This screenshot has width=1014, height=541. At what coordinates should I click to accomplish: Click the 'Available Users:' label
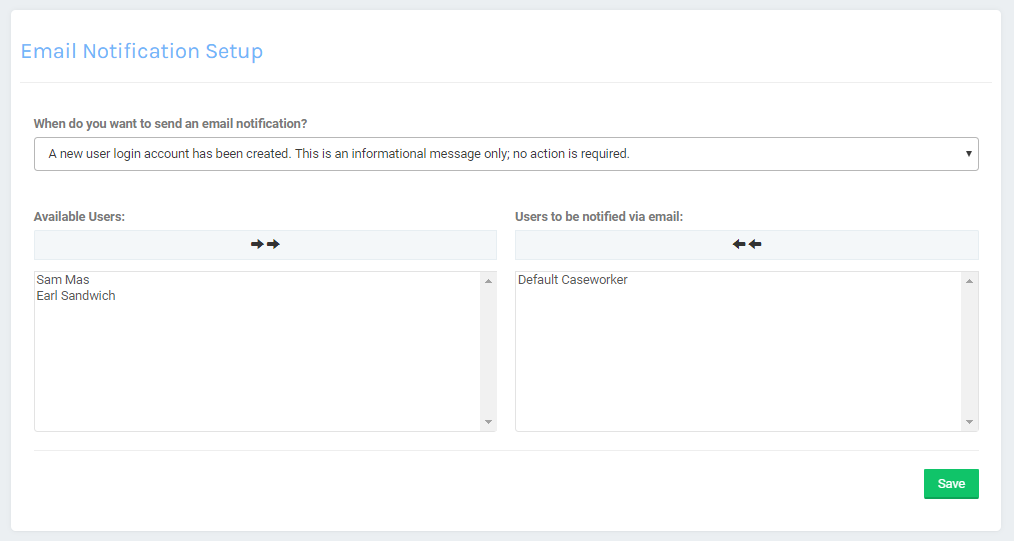coord(79,216)
